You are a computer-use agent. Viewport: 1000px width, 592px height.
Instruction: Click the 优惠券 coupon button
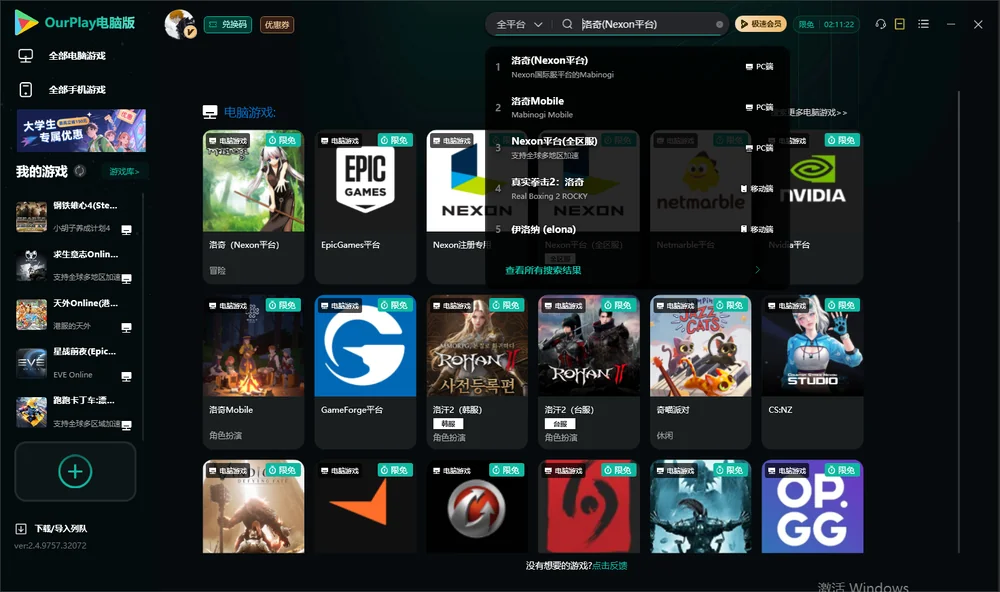(x=277, y=25)
